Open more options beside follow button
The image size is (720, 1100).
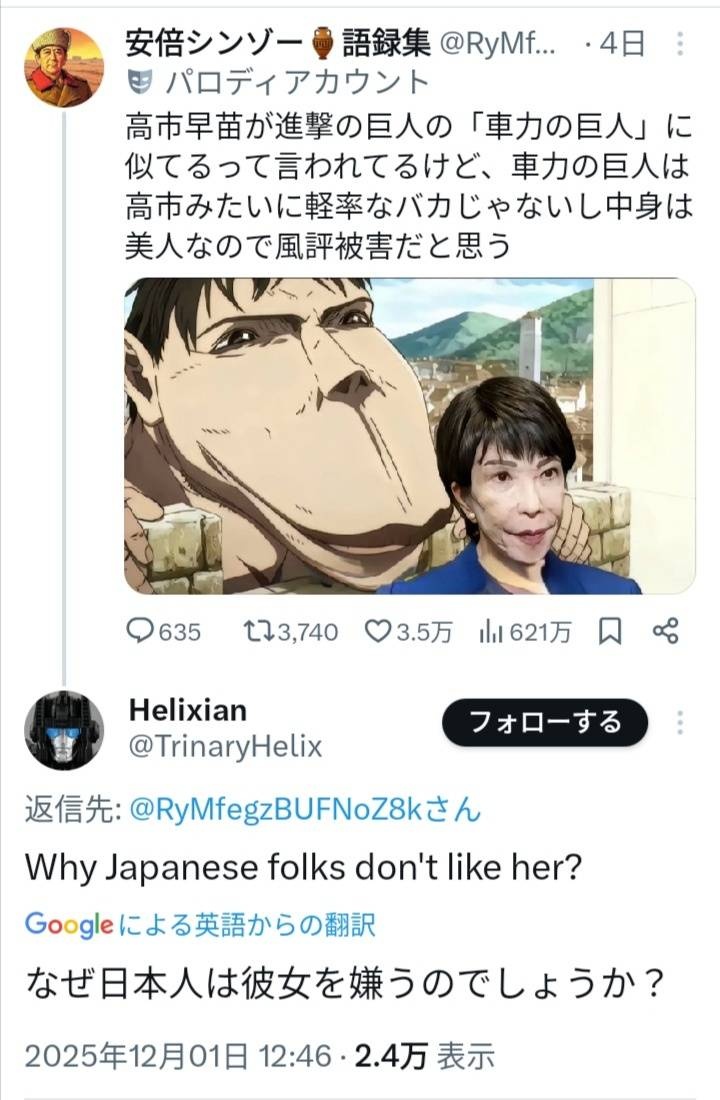click(681, 723)
